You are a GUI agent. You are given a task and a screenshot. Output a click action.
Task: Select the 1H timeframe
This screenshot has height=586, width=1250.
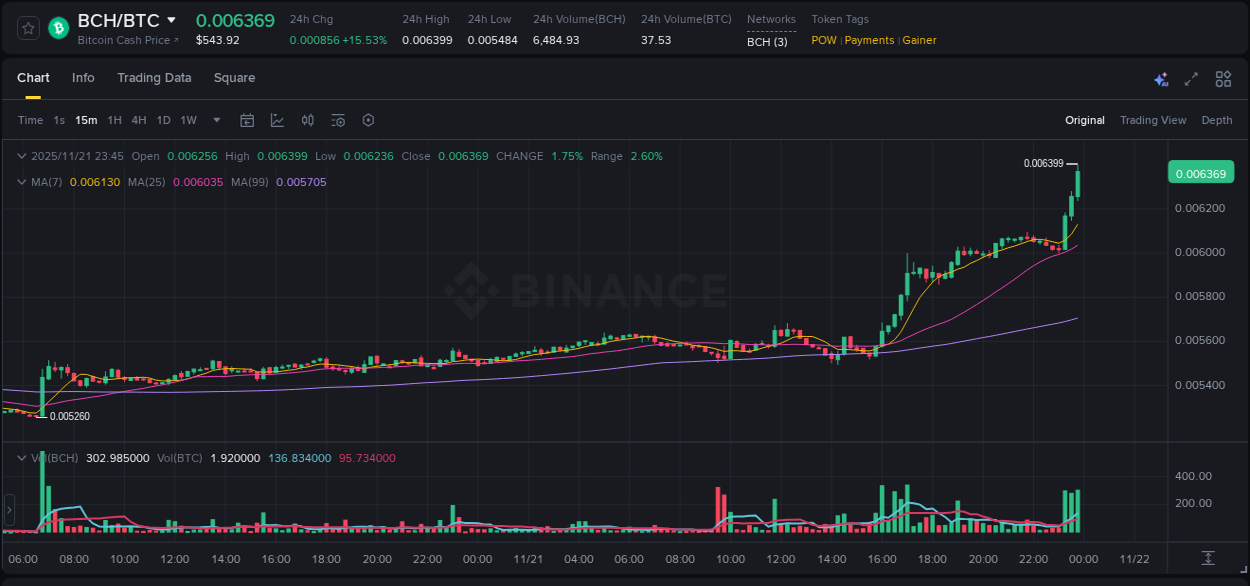(x=113, y=120)
